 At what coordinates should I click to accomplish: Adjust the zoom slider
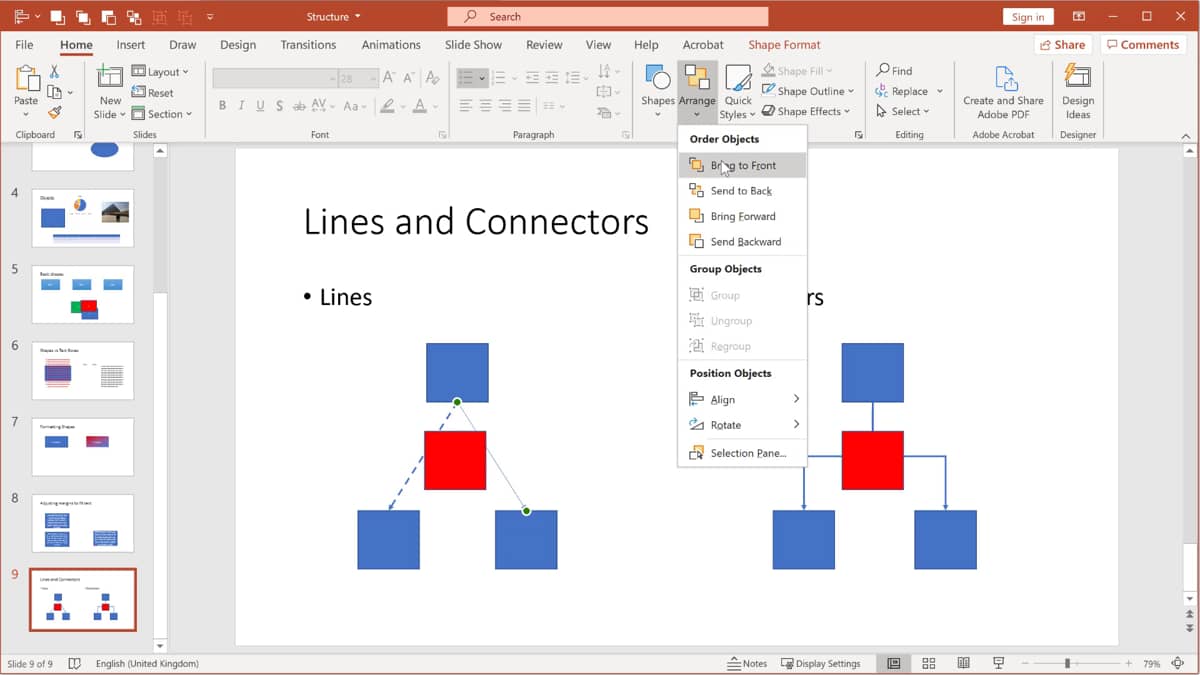pos(1067,664)
